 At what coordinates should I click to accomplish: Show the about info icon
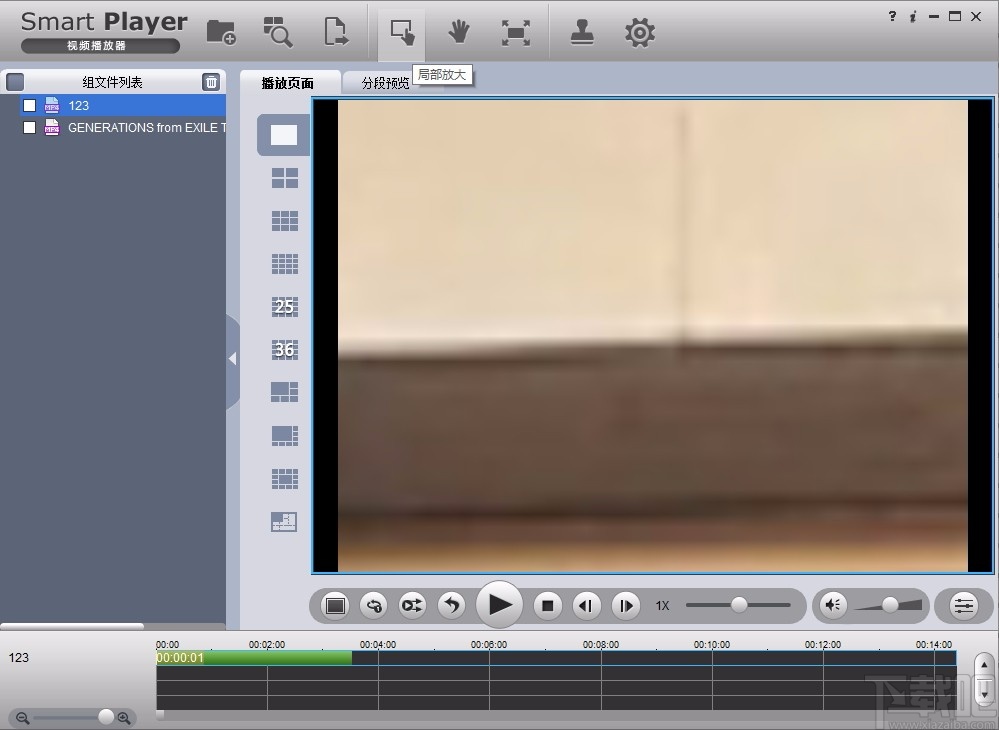tap(912, 17)
